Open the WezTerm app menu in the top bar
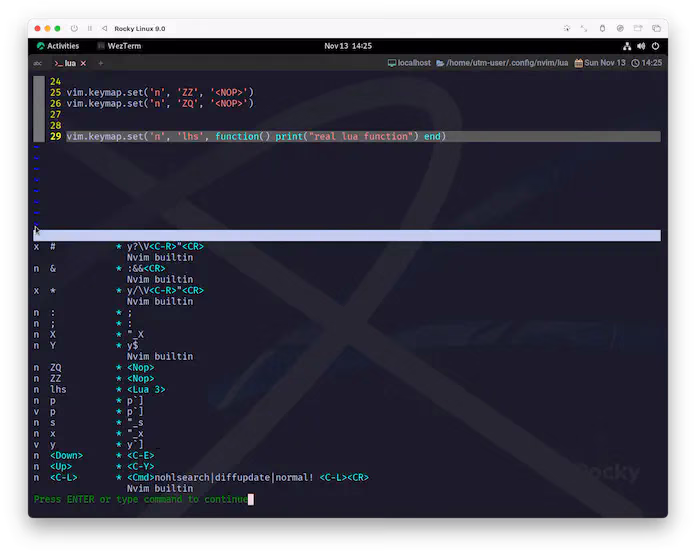 (119, 46)
